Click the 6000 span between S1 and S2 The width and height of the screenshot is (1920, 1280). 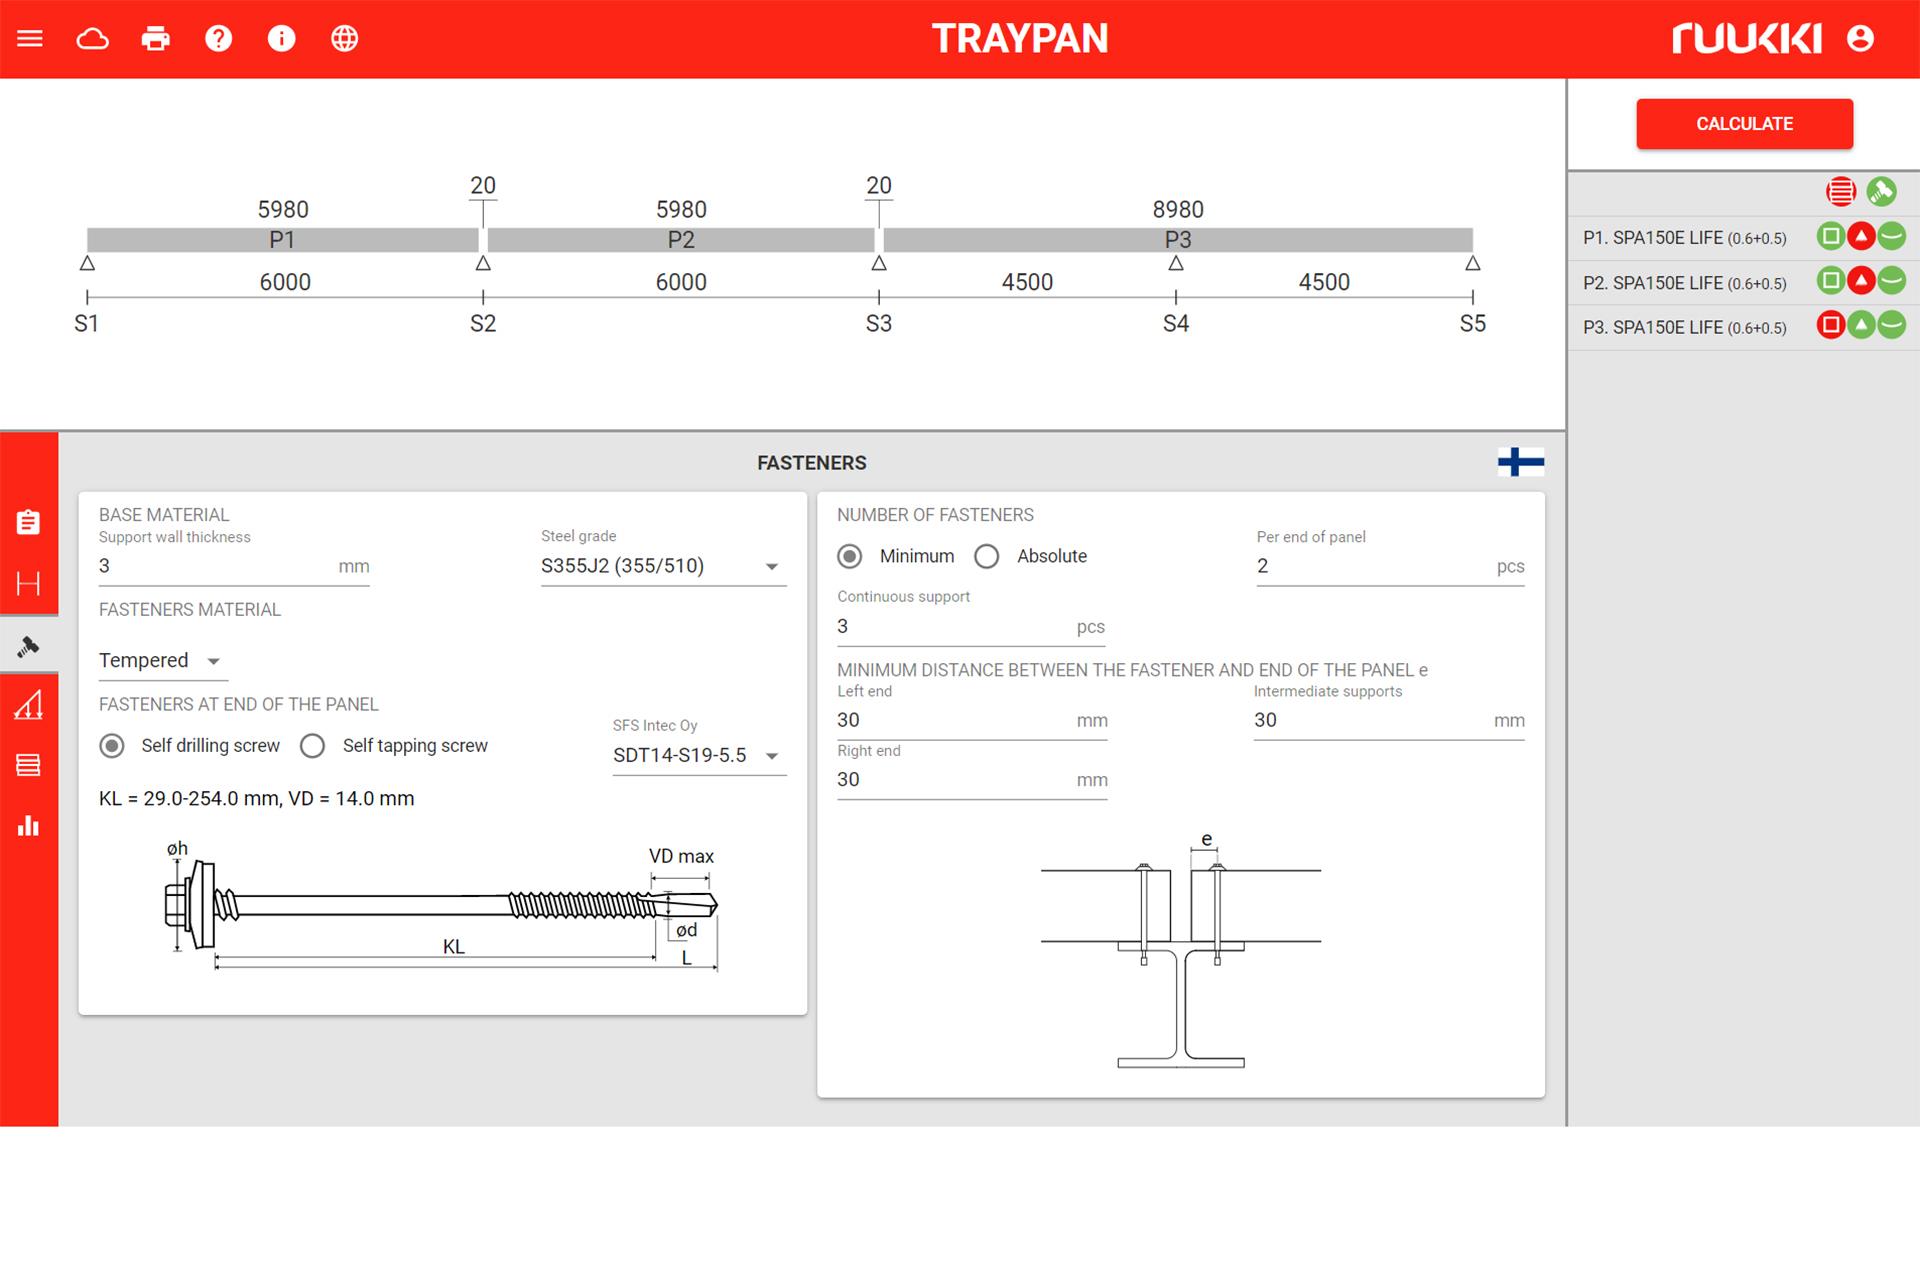[x=285, y=283]
